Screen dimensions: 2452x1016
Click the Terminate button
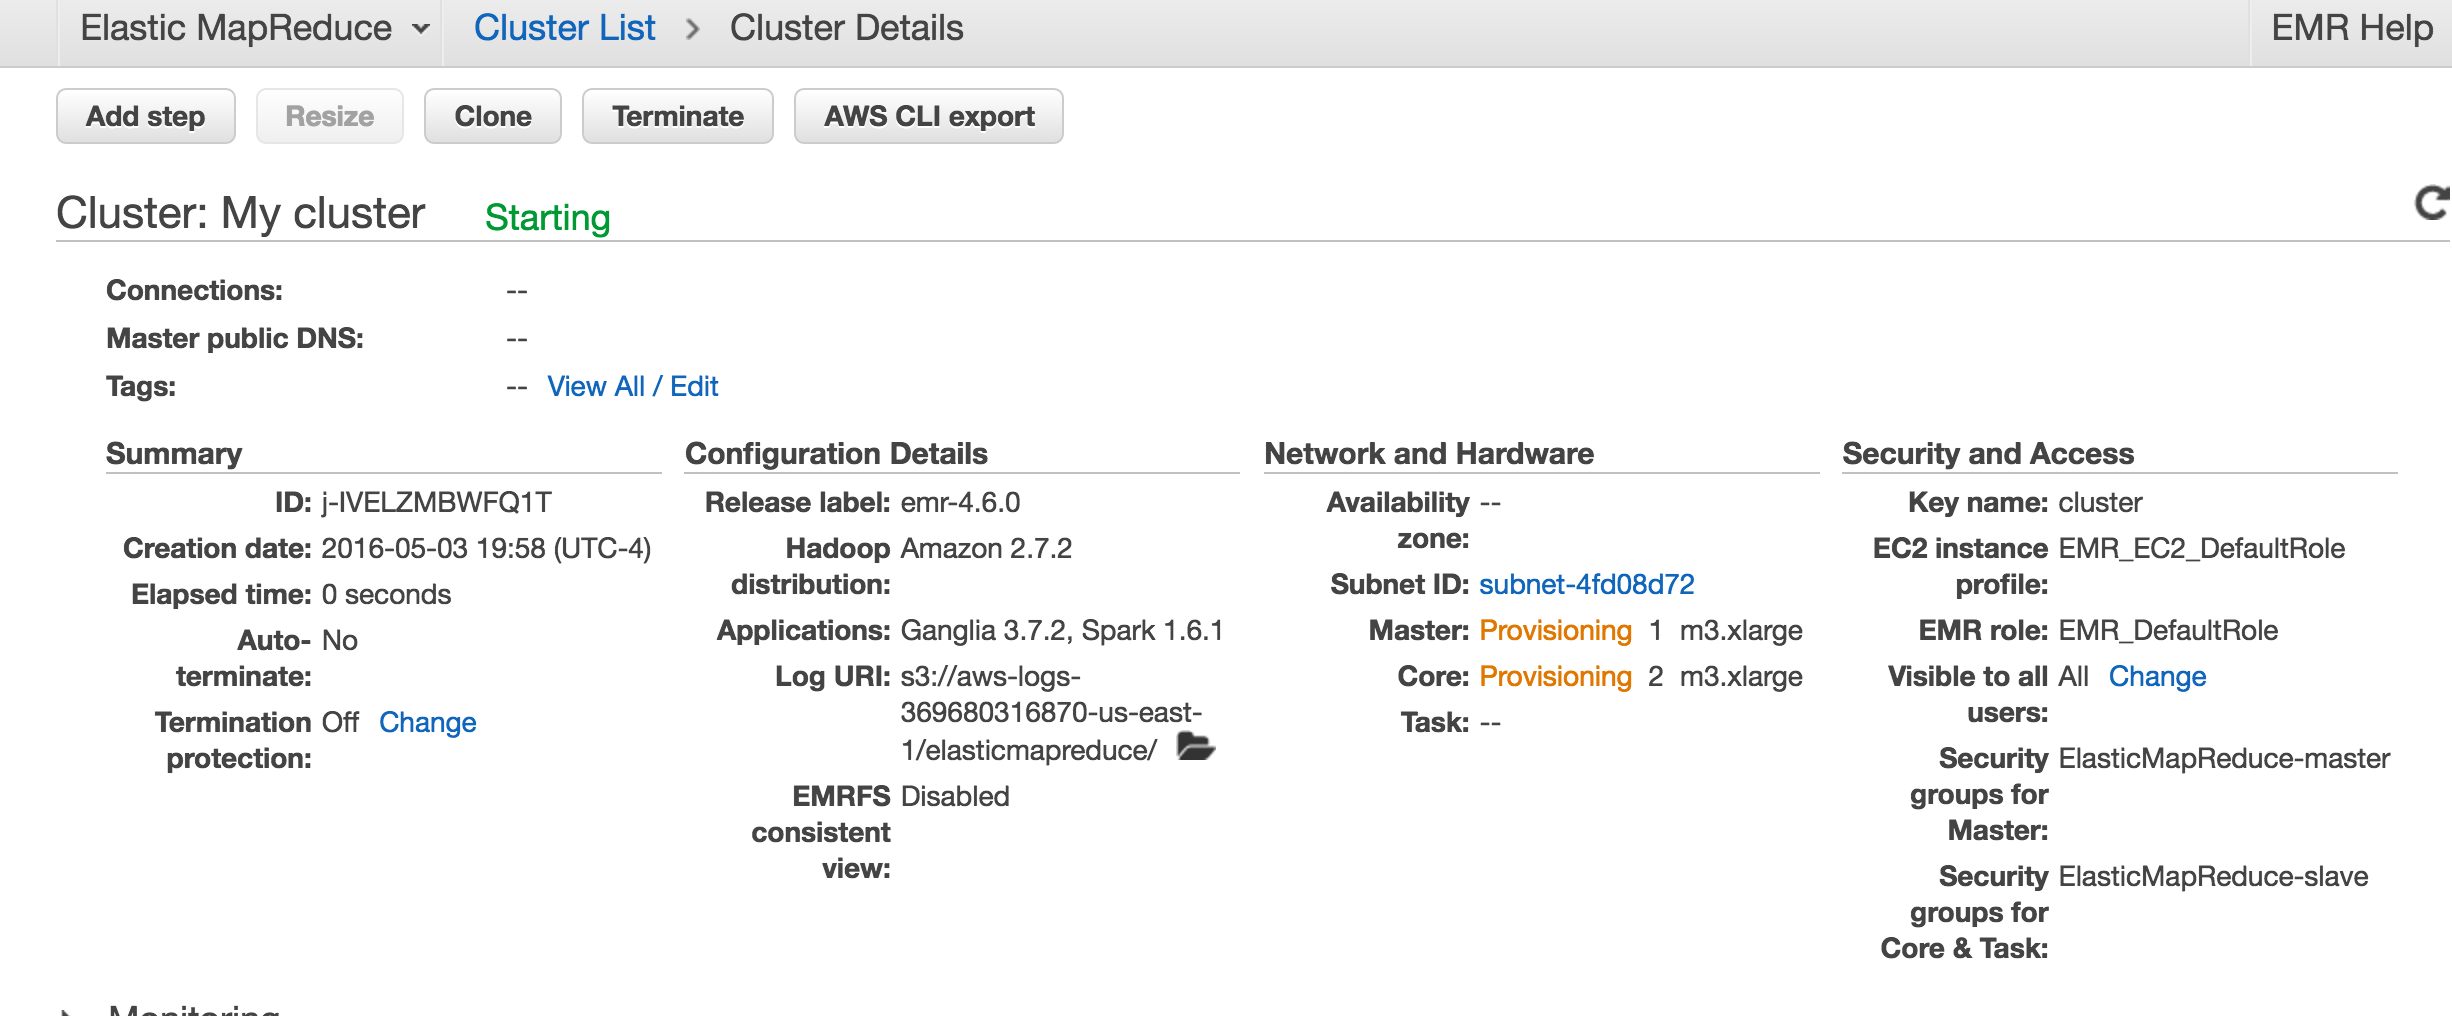(677, 116)
